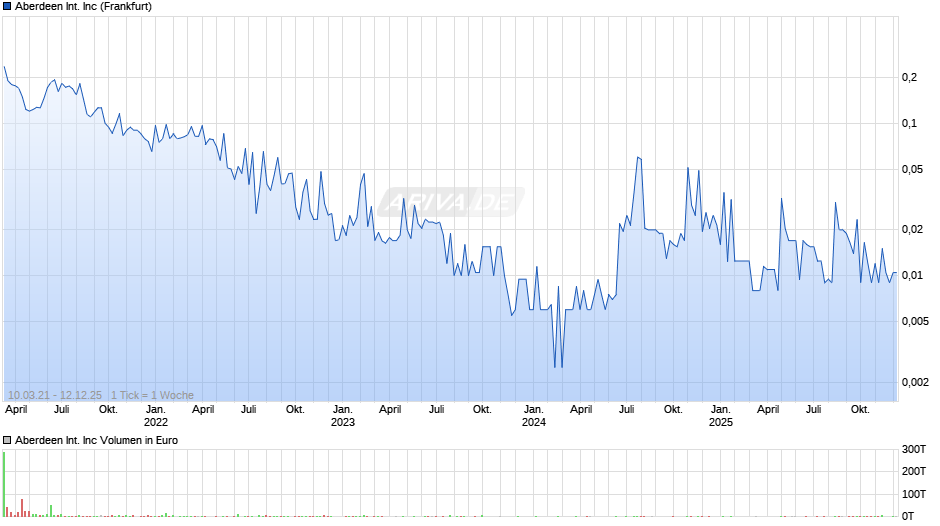
Task: Click the chart title 'Aberdeen Int. Inc (Frankfurt)'
Action: coord(83,7)
